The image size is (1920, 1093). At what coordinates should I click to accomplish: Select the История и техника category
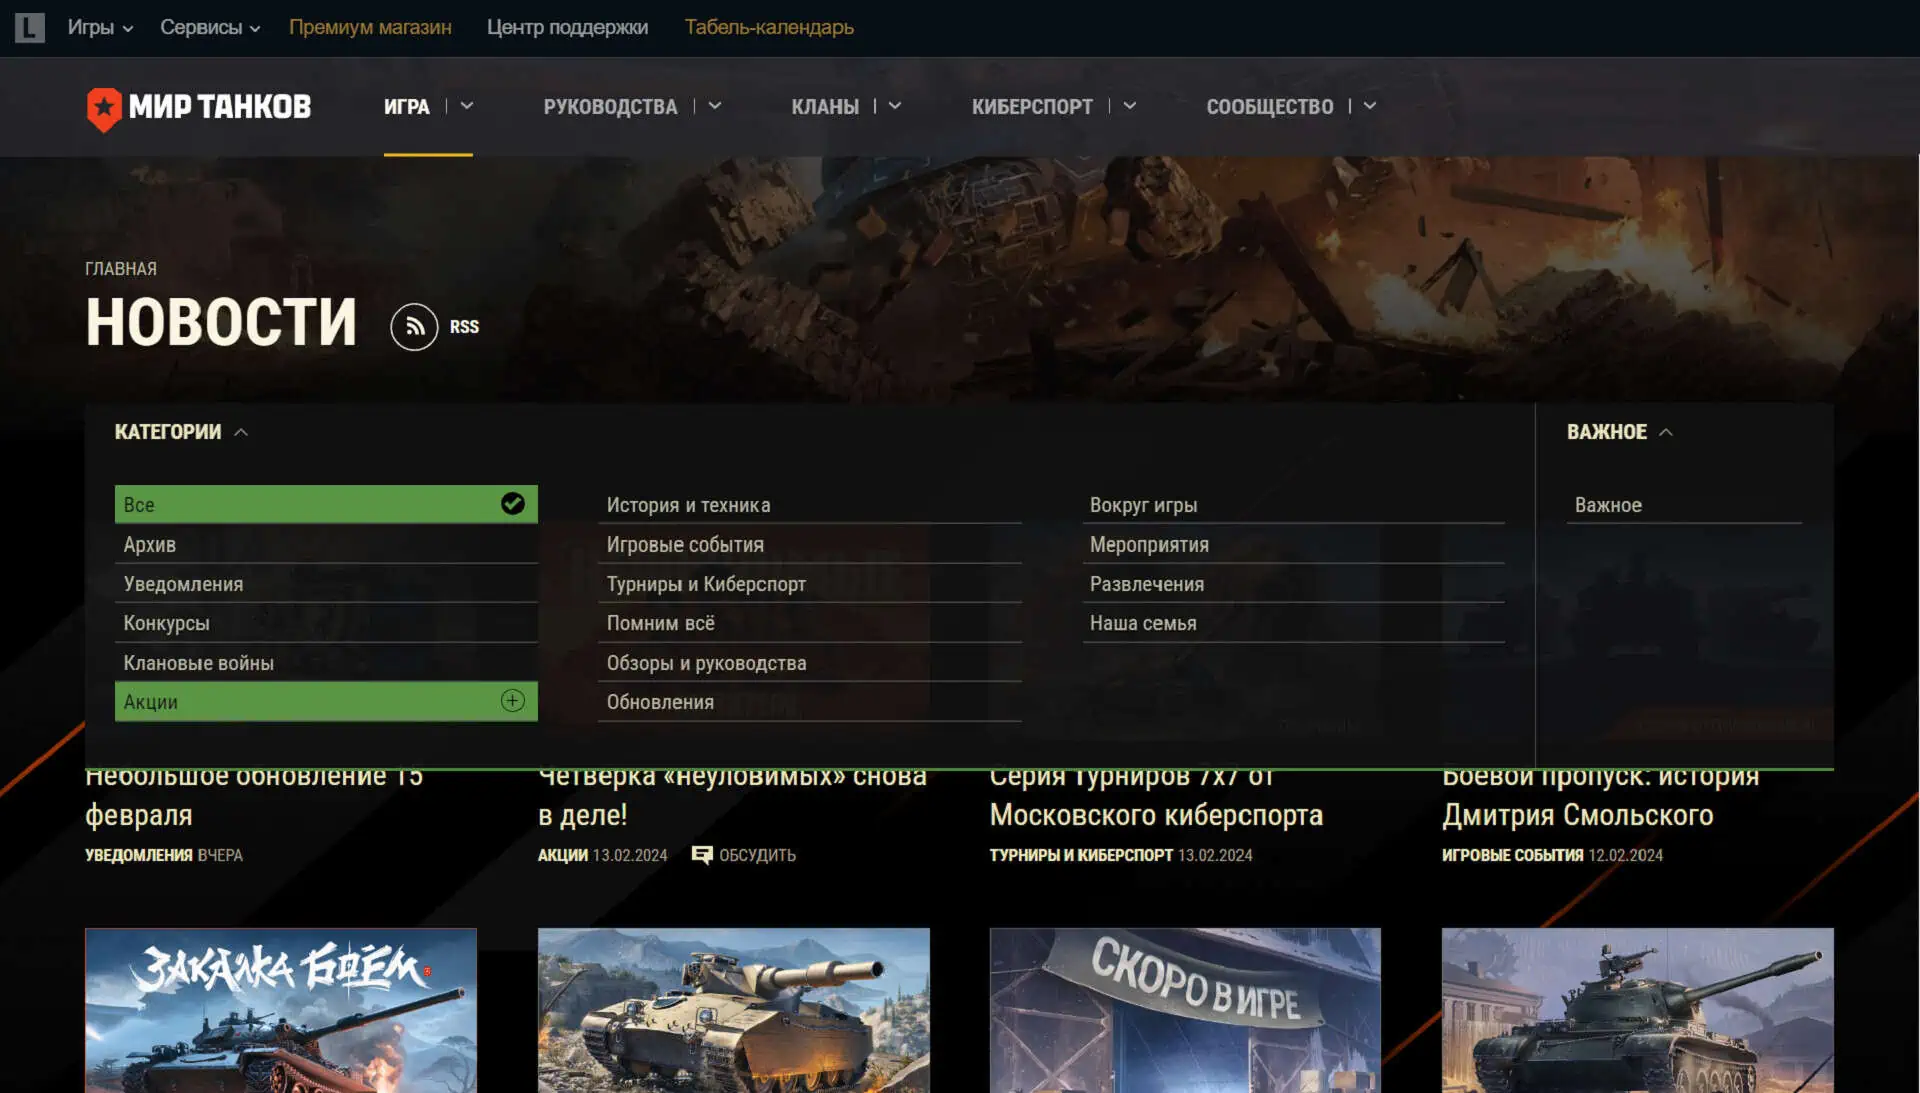[810, 504]
